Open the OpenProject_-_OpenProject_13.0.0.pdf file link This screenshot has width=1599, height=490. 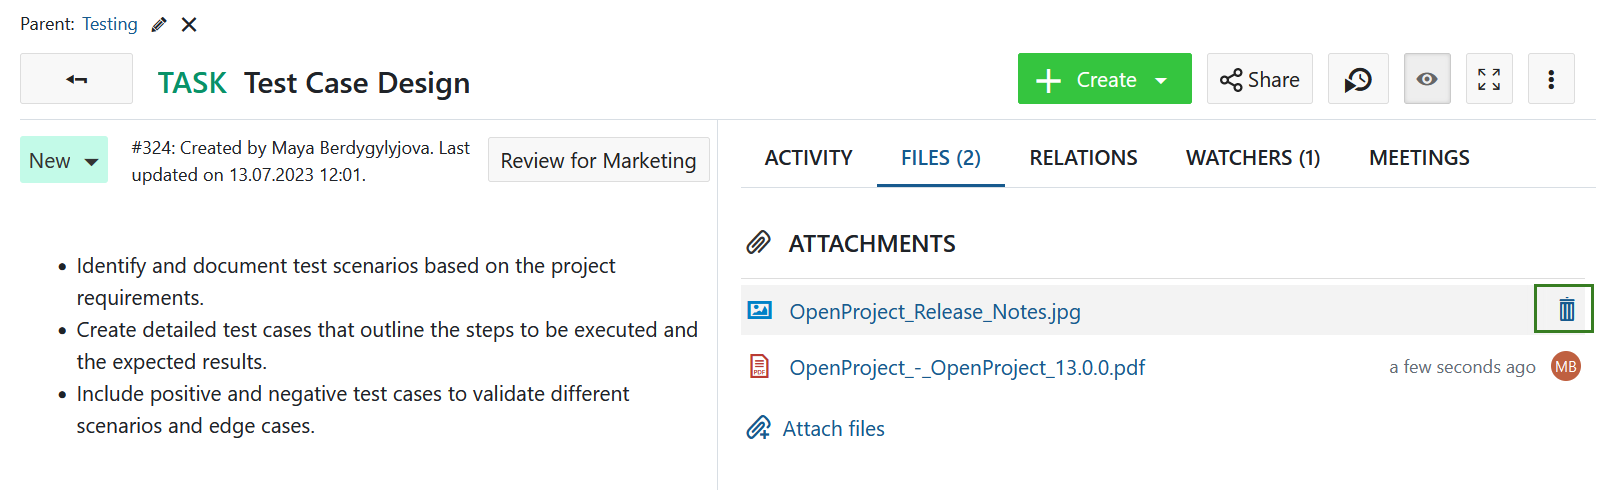967,368
